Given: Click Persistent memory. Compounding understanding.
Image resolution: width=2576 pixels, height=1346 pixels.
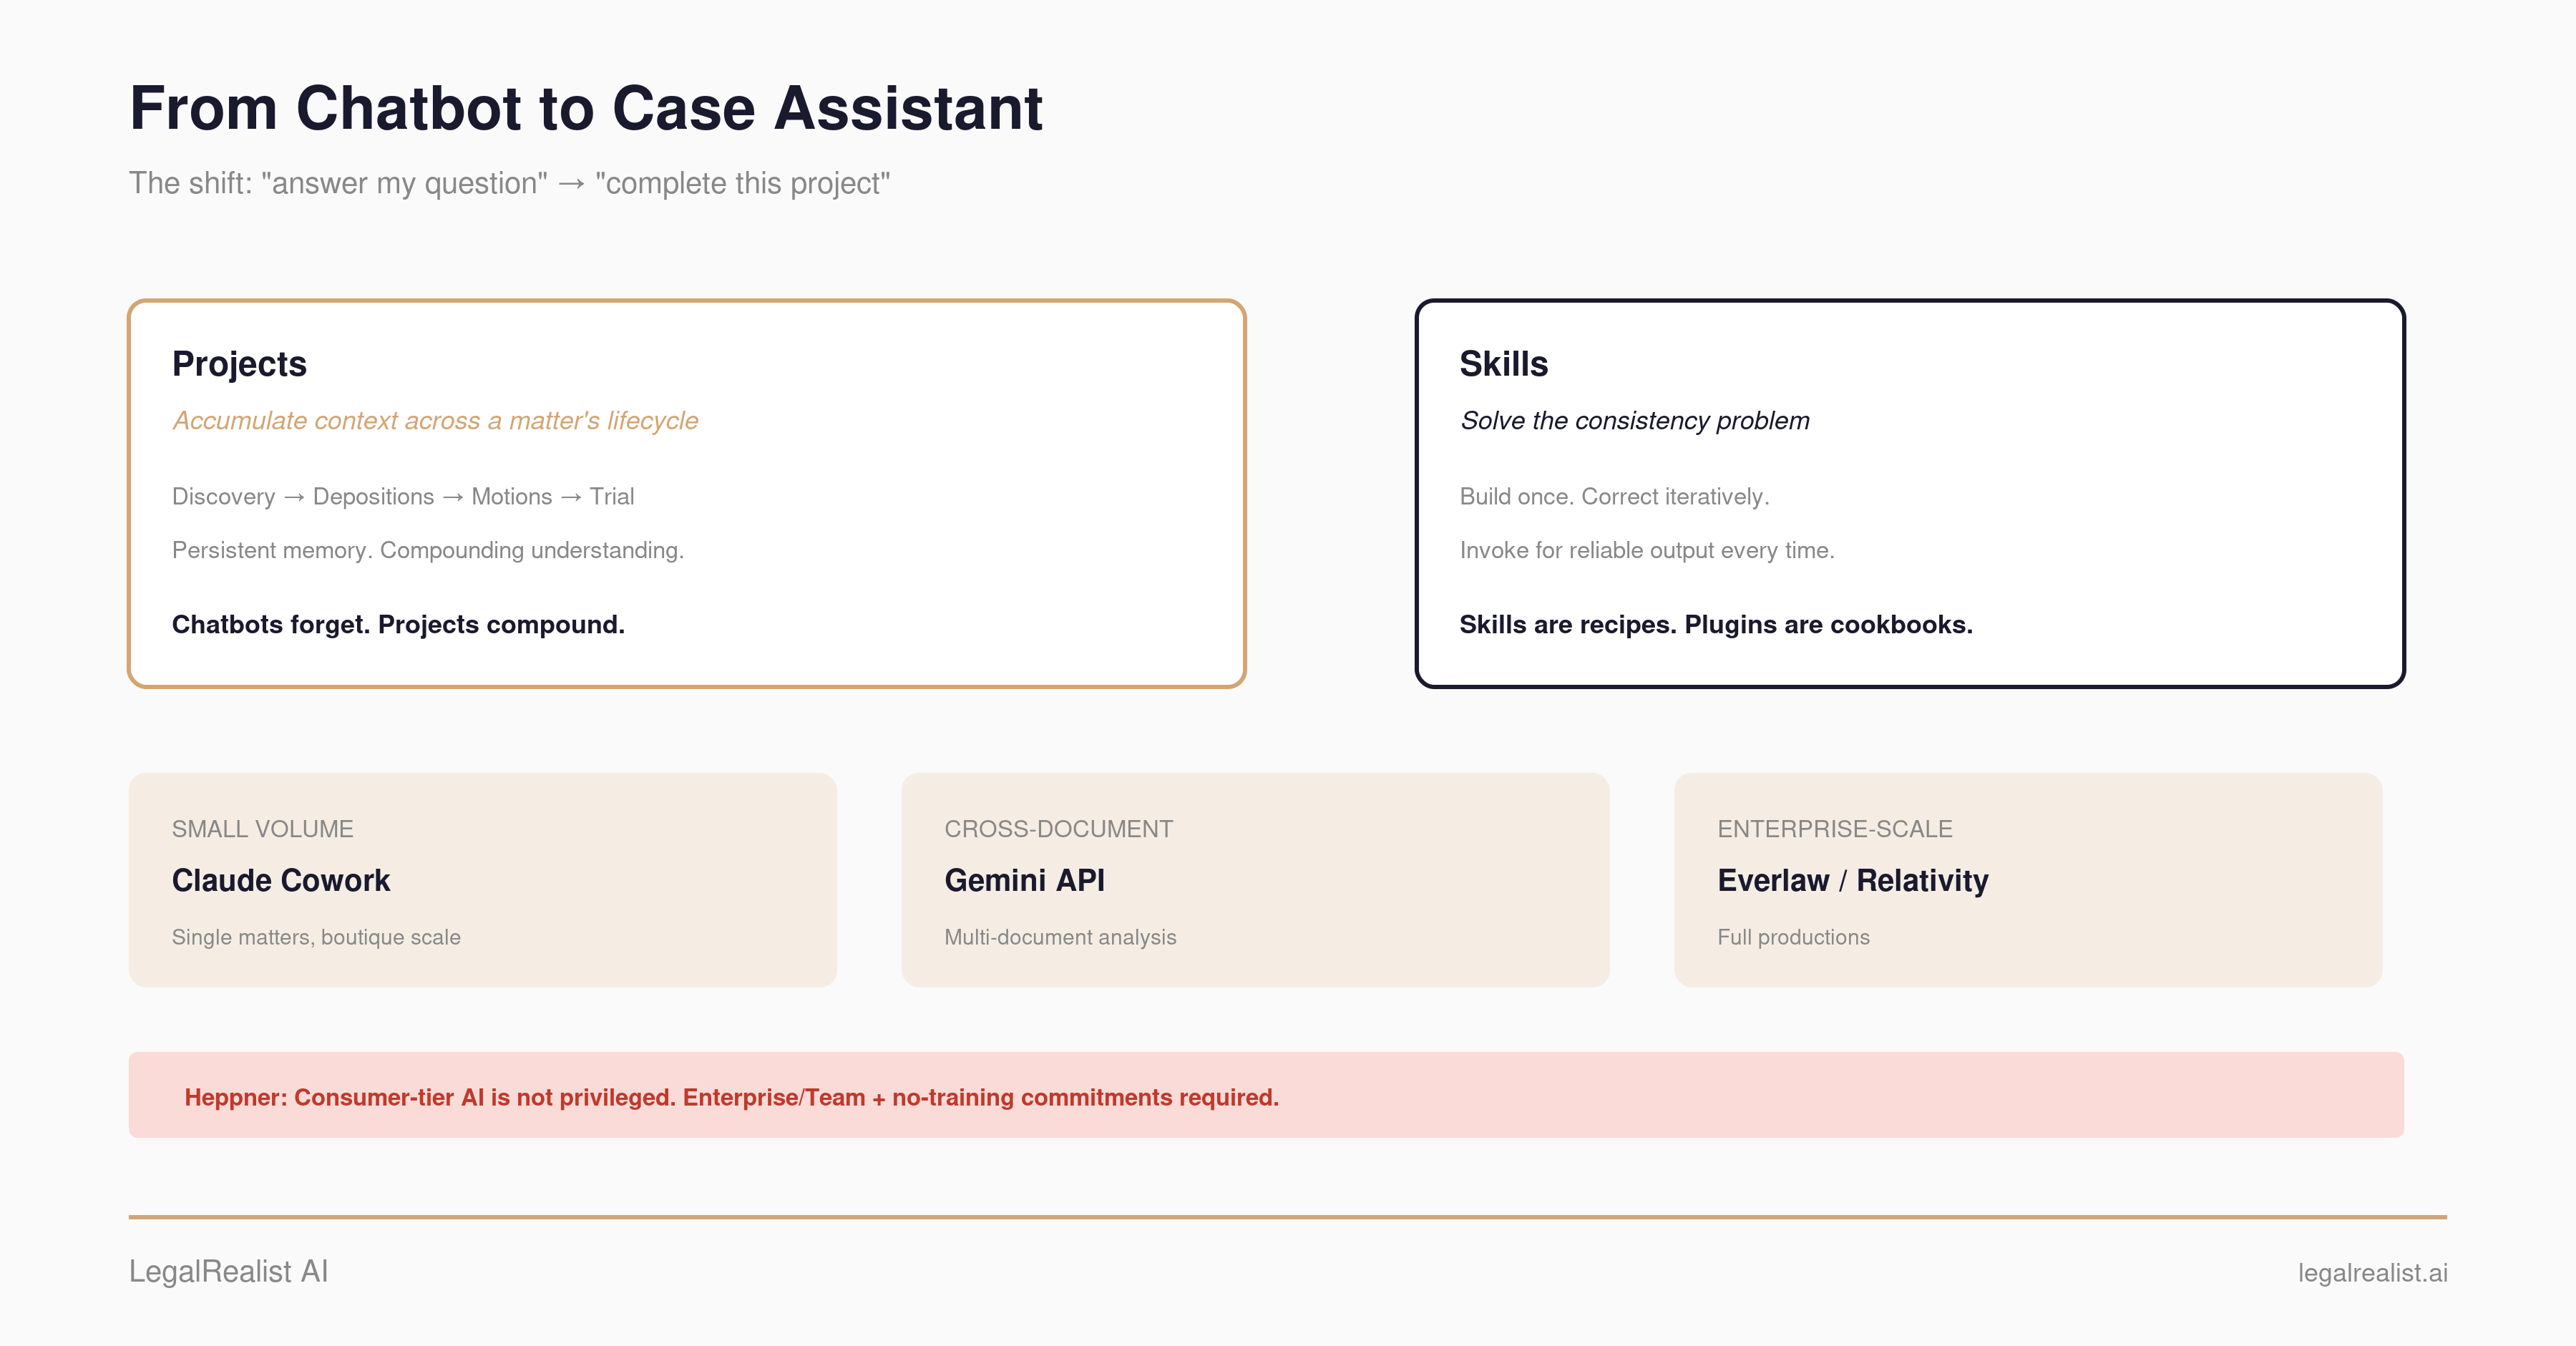Looking at the screenshot, I should pos(428,551).
